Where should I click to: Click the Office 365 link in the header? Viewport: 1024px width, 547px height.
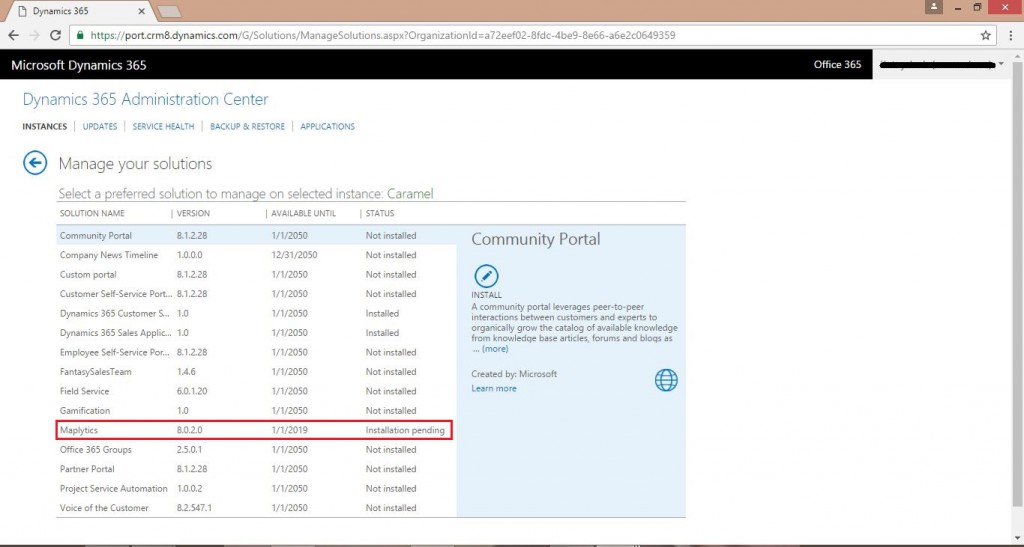837,65
